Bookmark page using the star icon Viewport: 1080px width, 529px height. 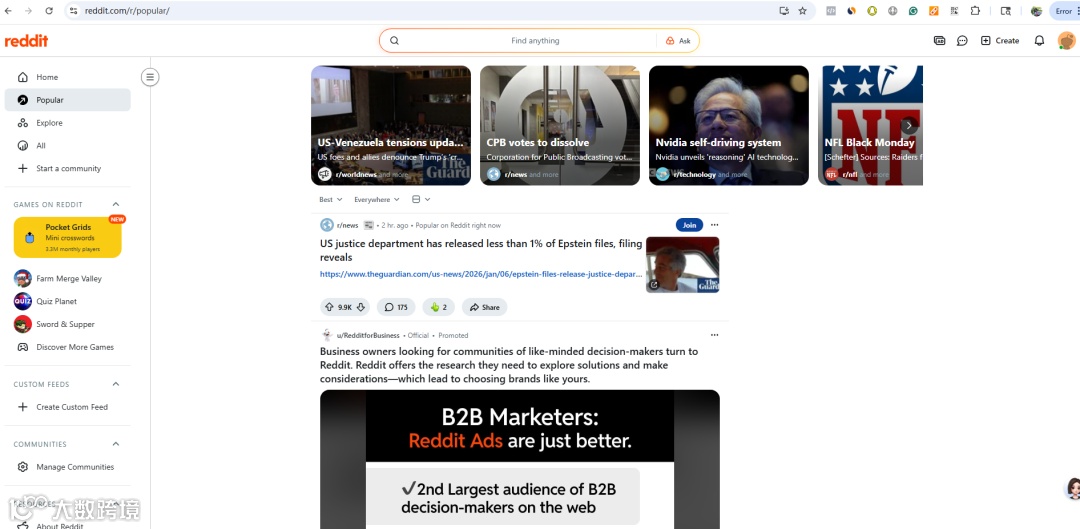click(x=802, y=11)
